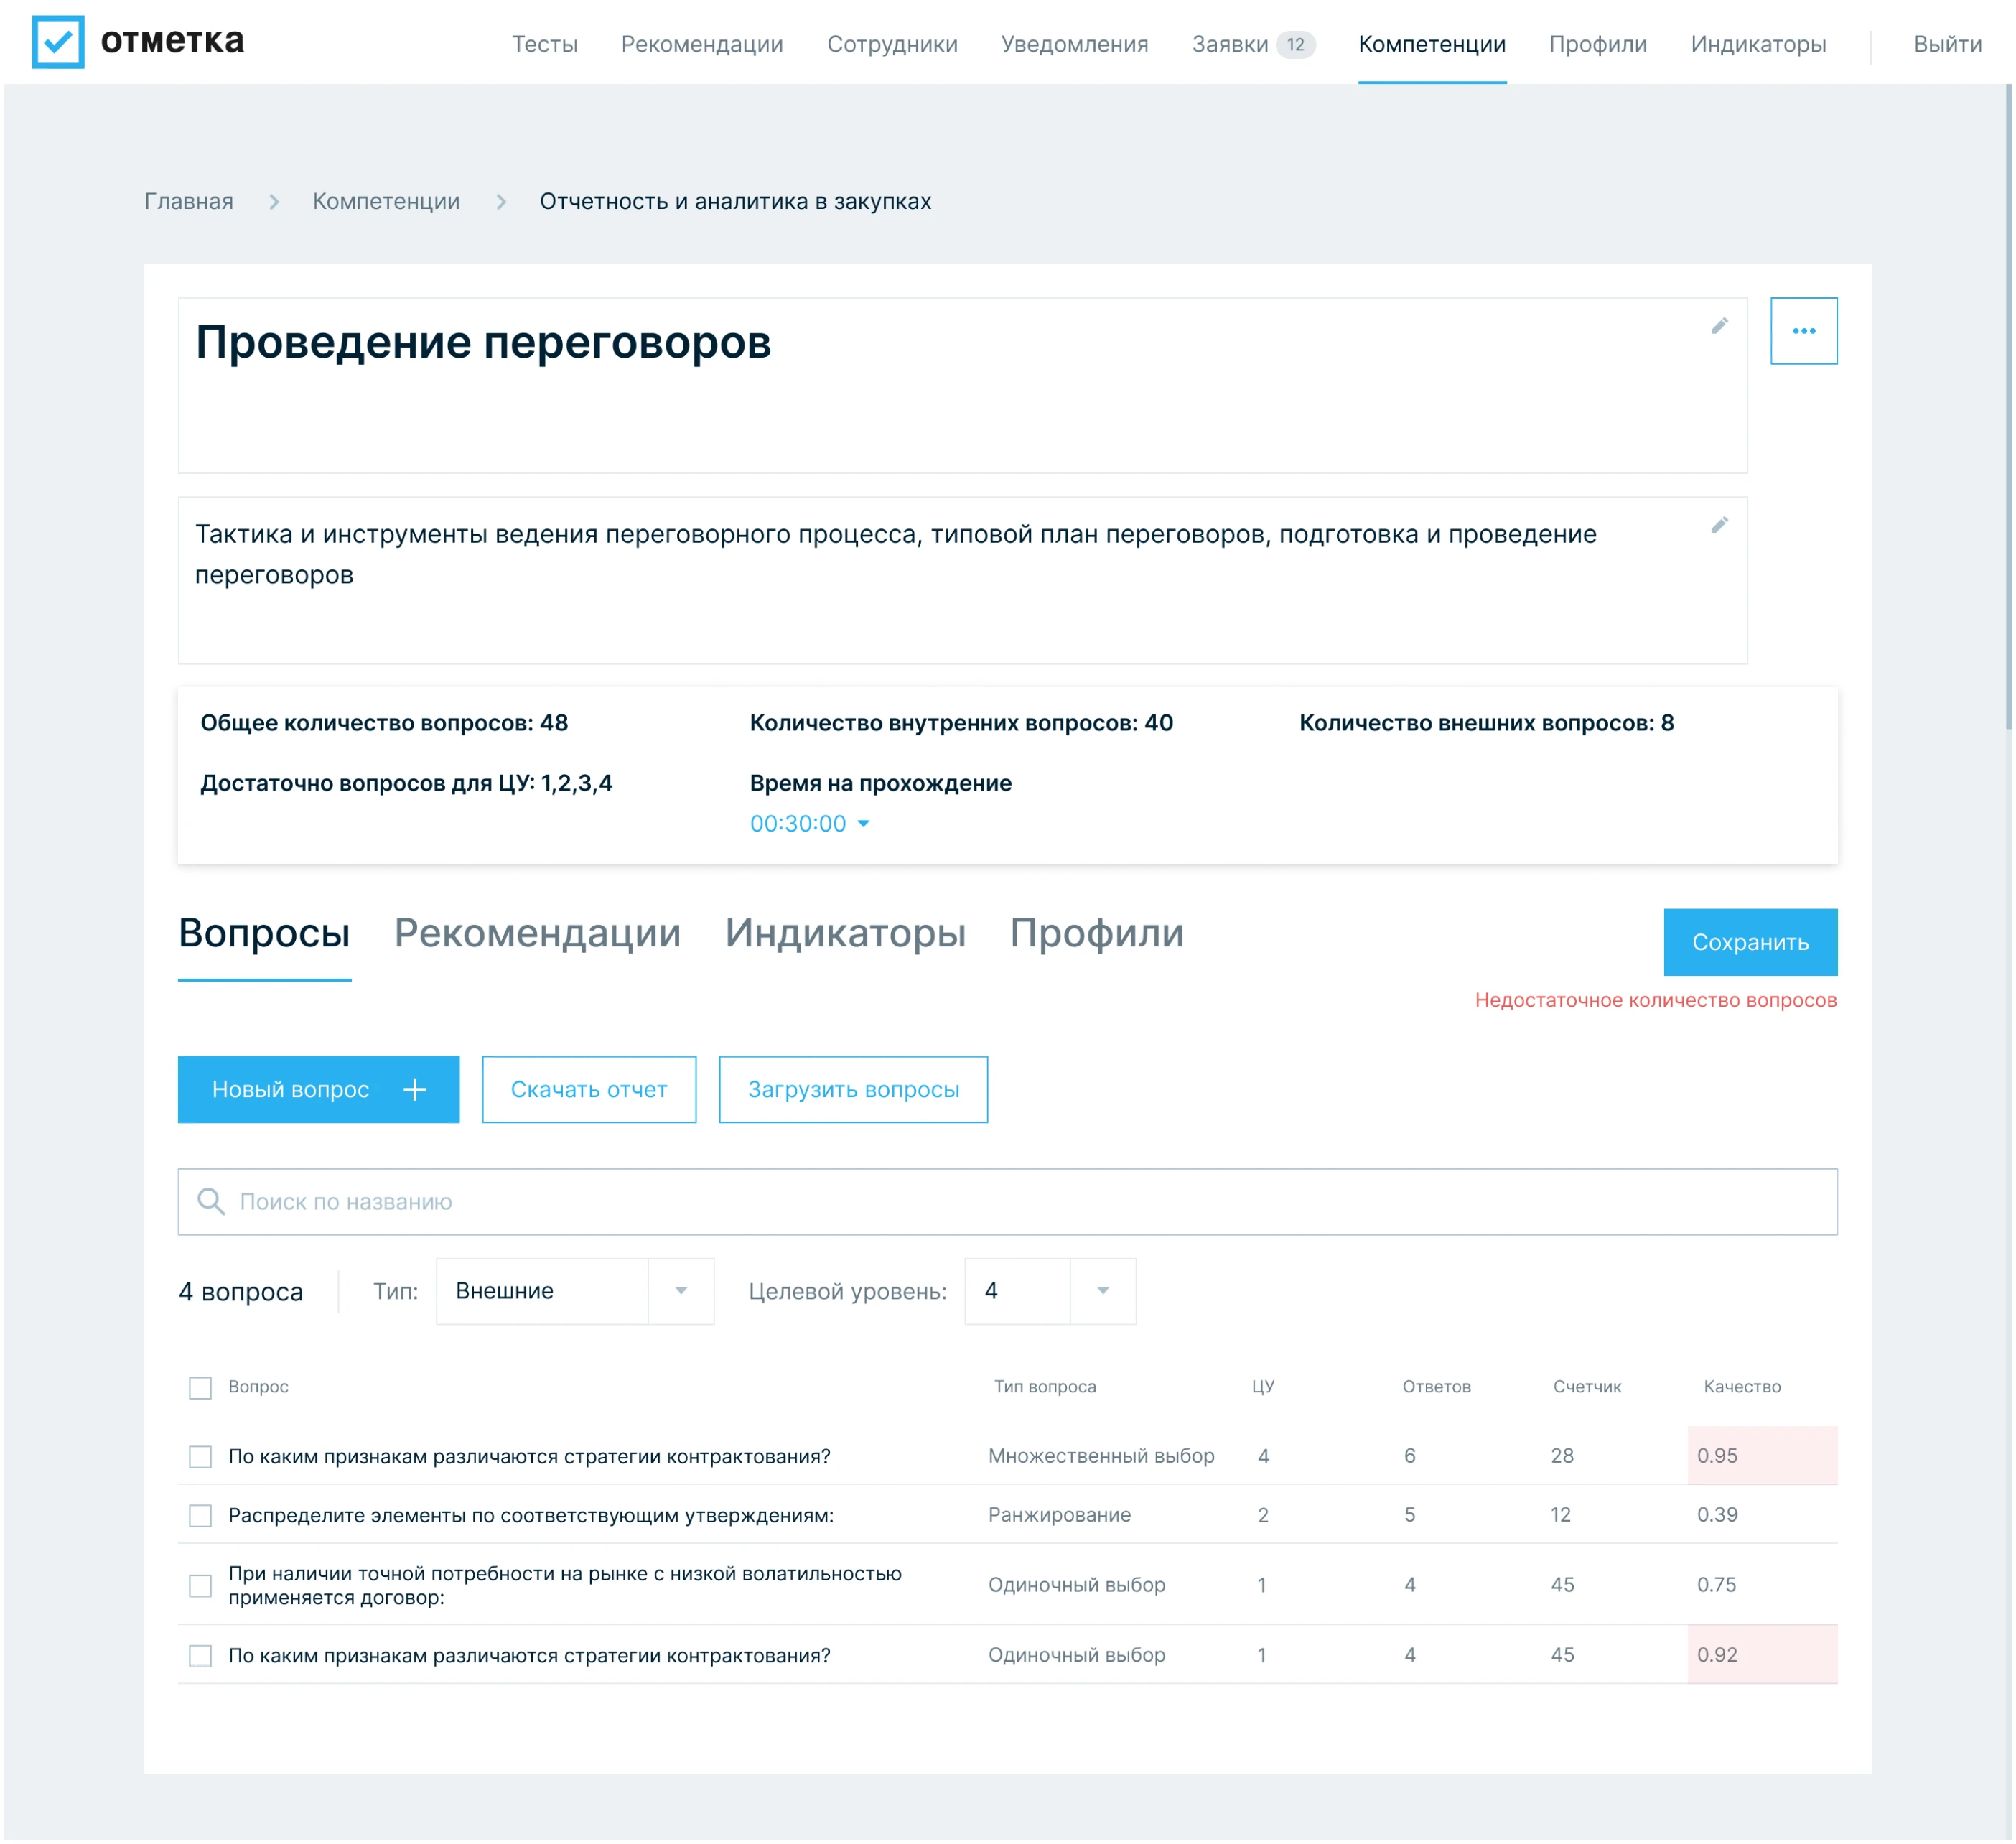Open Уведомления in the top navigation
The image size is (2016, 1844).
point(1074,44)
